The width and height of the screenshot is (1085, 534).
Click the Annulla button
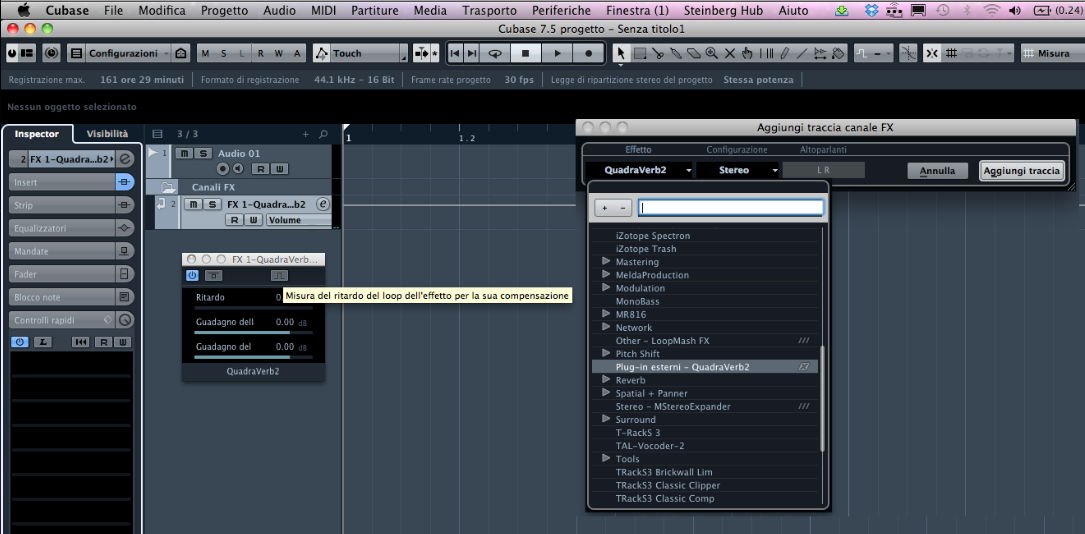click(937, 171)
